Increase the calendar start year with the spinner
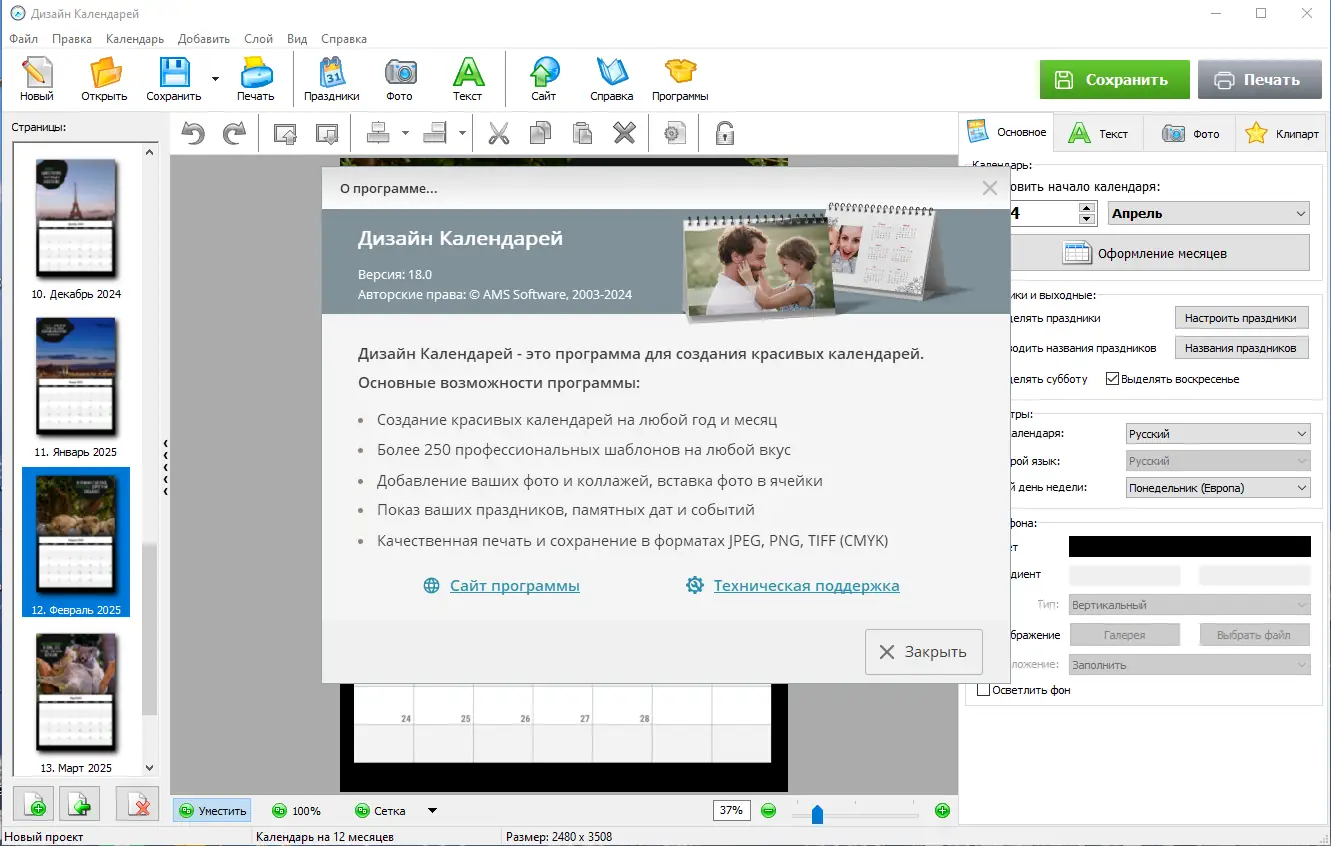 point(1087,207)
